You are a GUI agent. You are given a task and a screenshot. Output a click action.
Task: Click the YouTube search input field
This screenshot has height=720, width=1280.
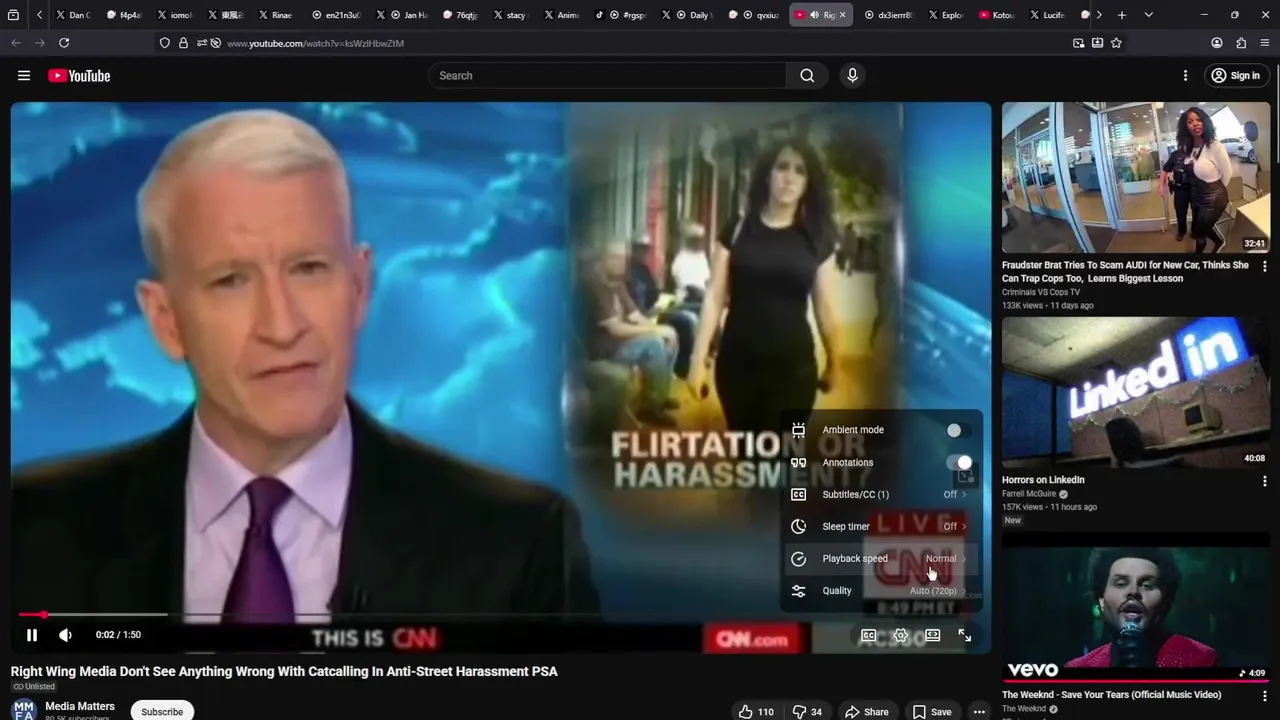[x=608, y=76]
